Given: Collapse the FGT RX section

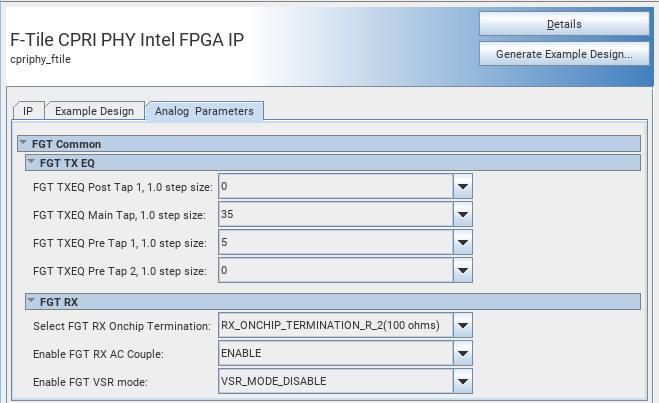Looking at the screenshot, I should [31, 301].
